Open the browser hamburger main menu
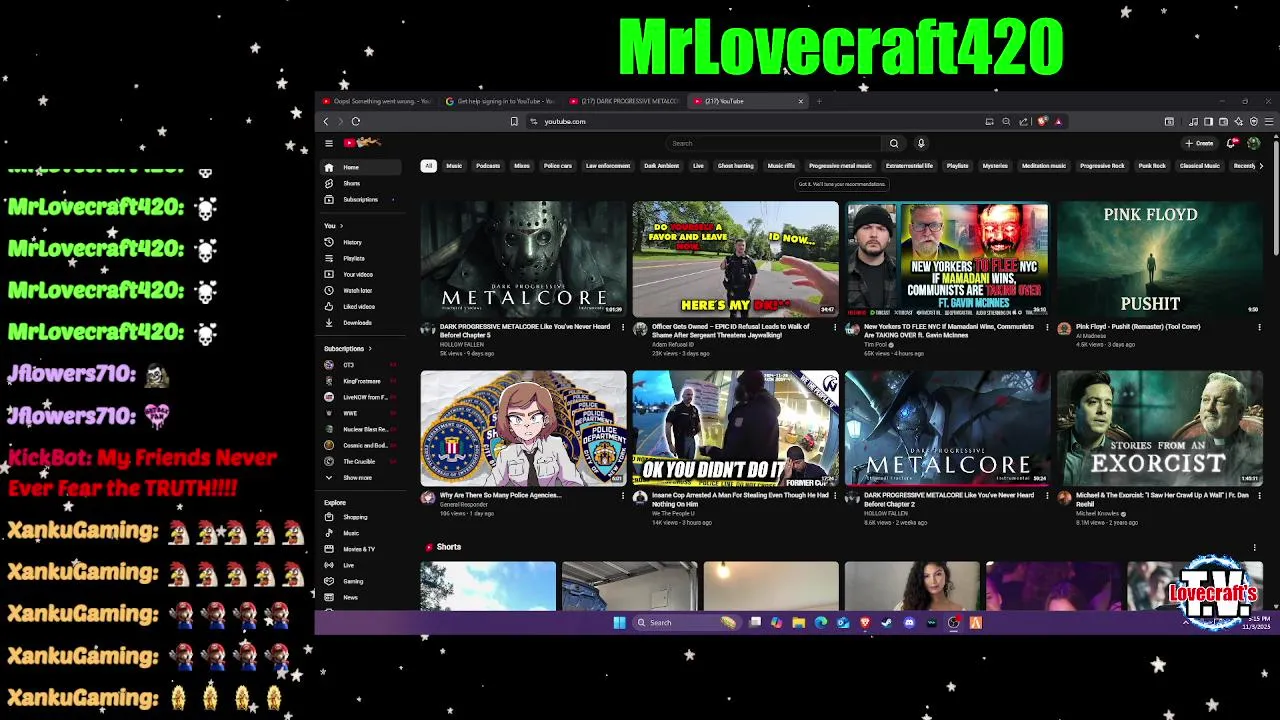 click(1270, 121)
